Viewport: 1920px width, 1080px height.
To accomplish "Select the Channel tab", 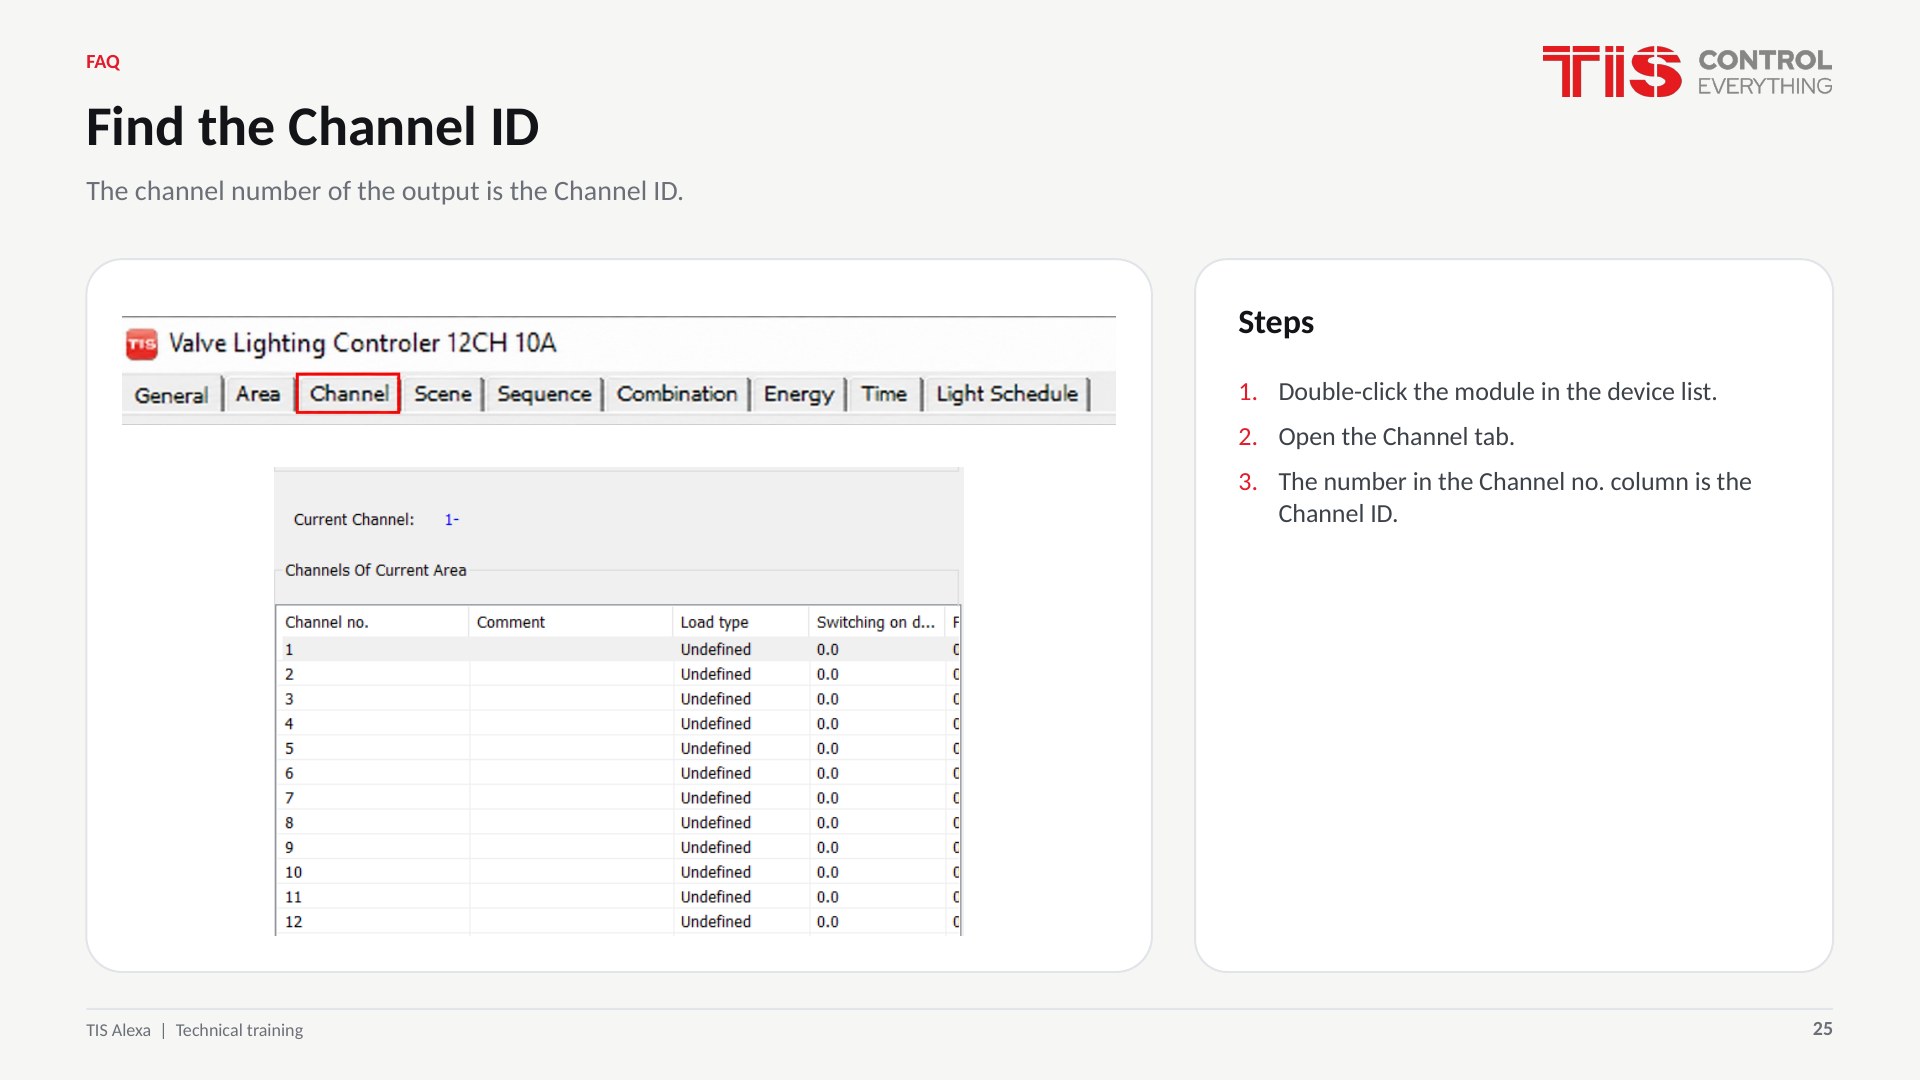I will click(x=348, y=393).
